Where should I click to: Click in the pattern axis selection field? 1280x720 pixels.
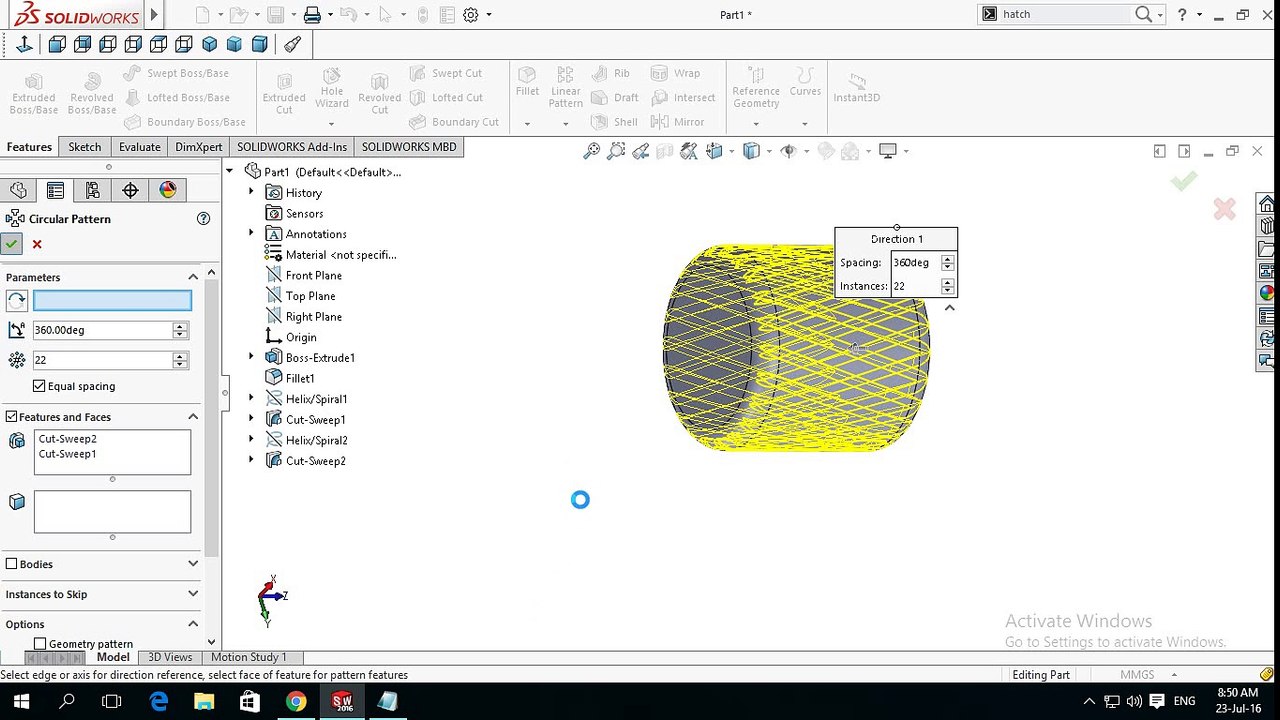(112, 300)
